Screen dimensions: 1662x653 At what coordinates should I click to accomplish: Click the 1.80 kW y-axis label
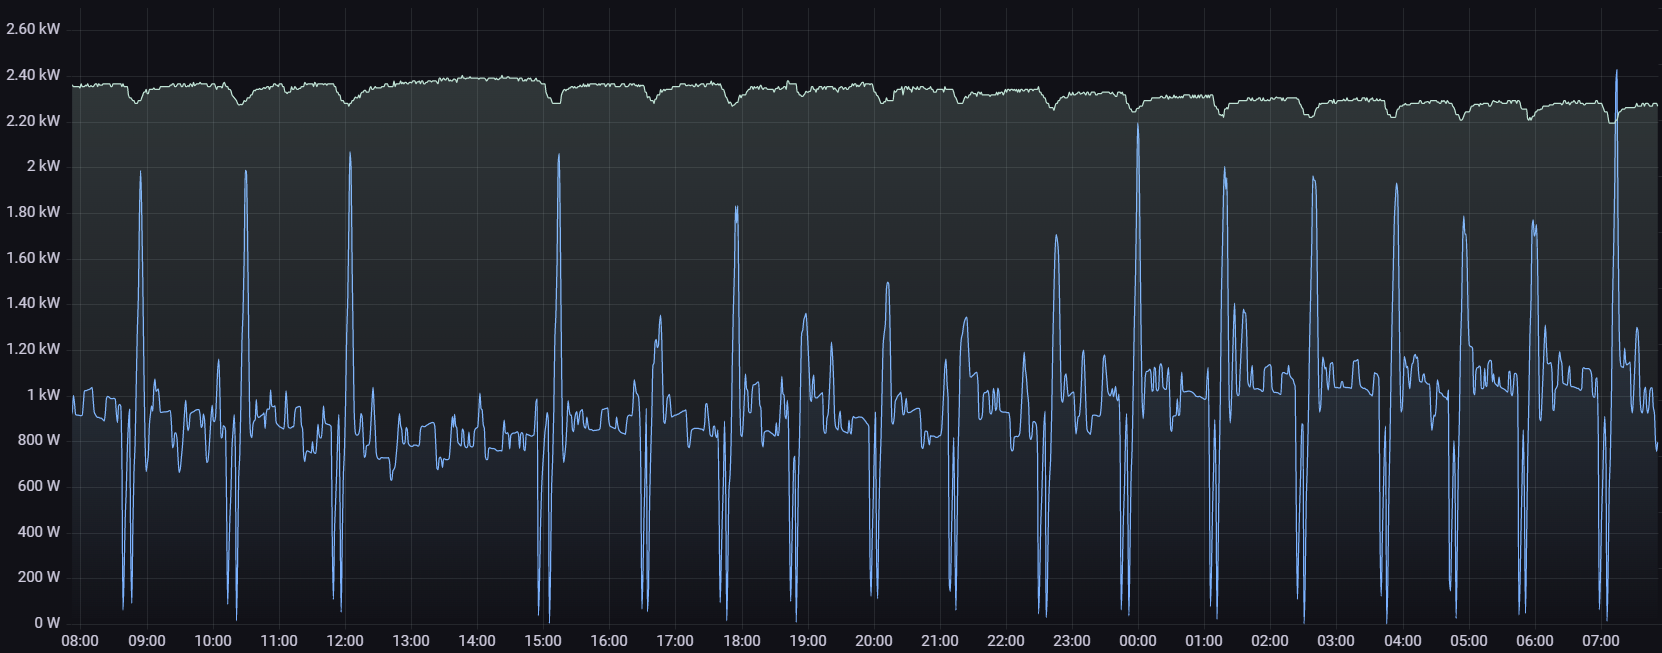[x=33, y=212]
